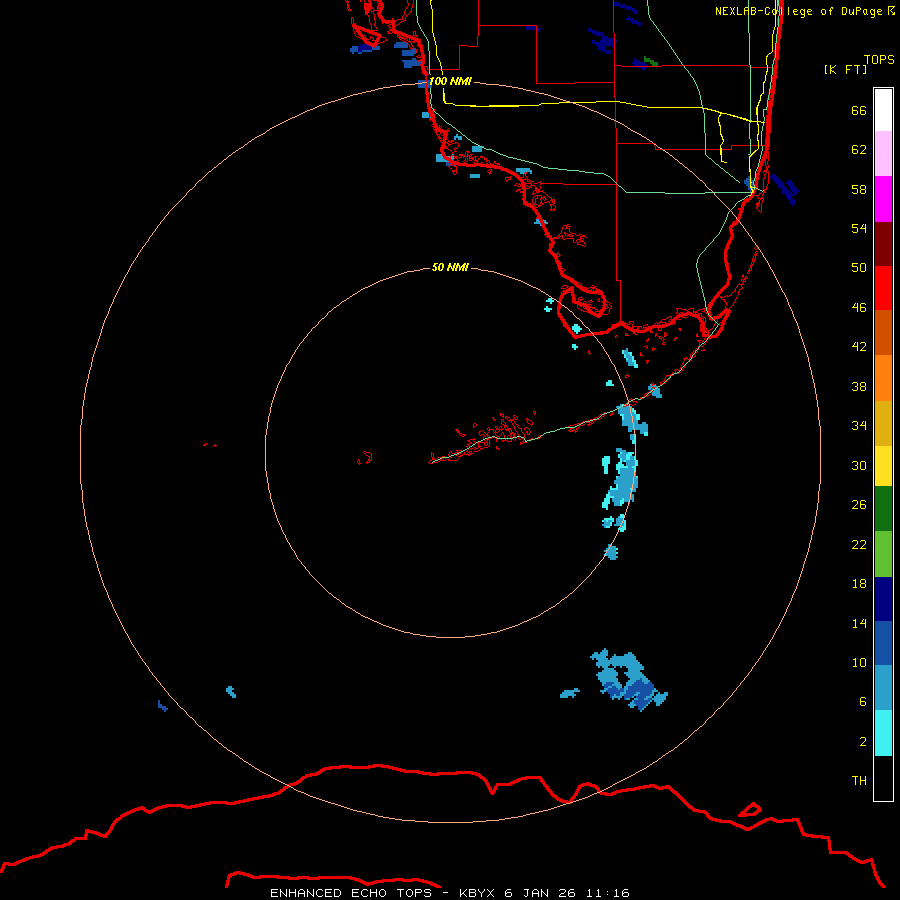Select the dark red (maroon) legend swatch
This screenshot has width=900, height=900.
point(883,244)
